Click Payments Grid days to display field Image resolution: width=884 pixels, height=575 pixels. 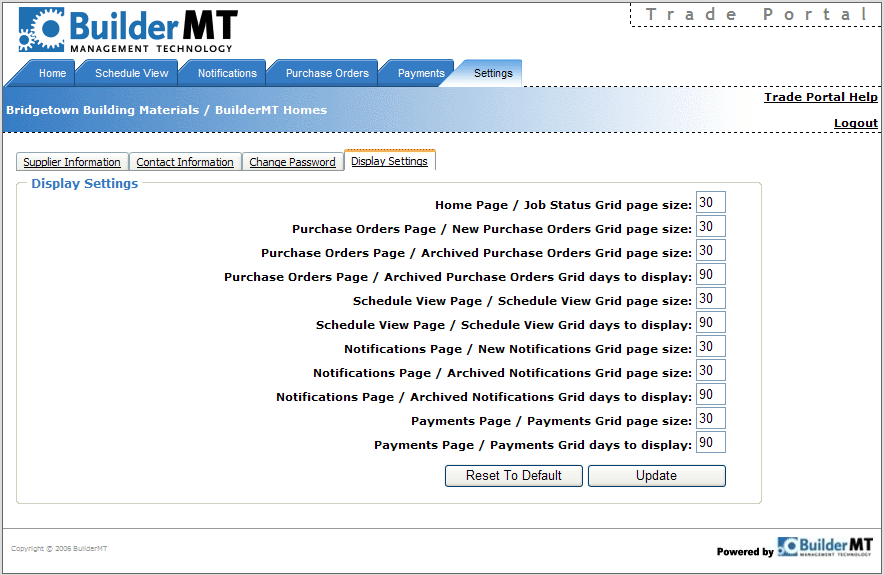710,442
